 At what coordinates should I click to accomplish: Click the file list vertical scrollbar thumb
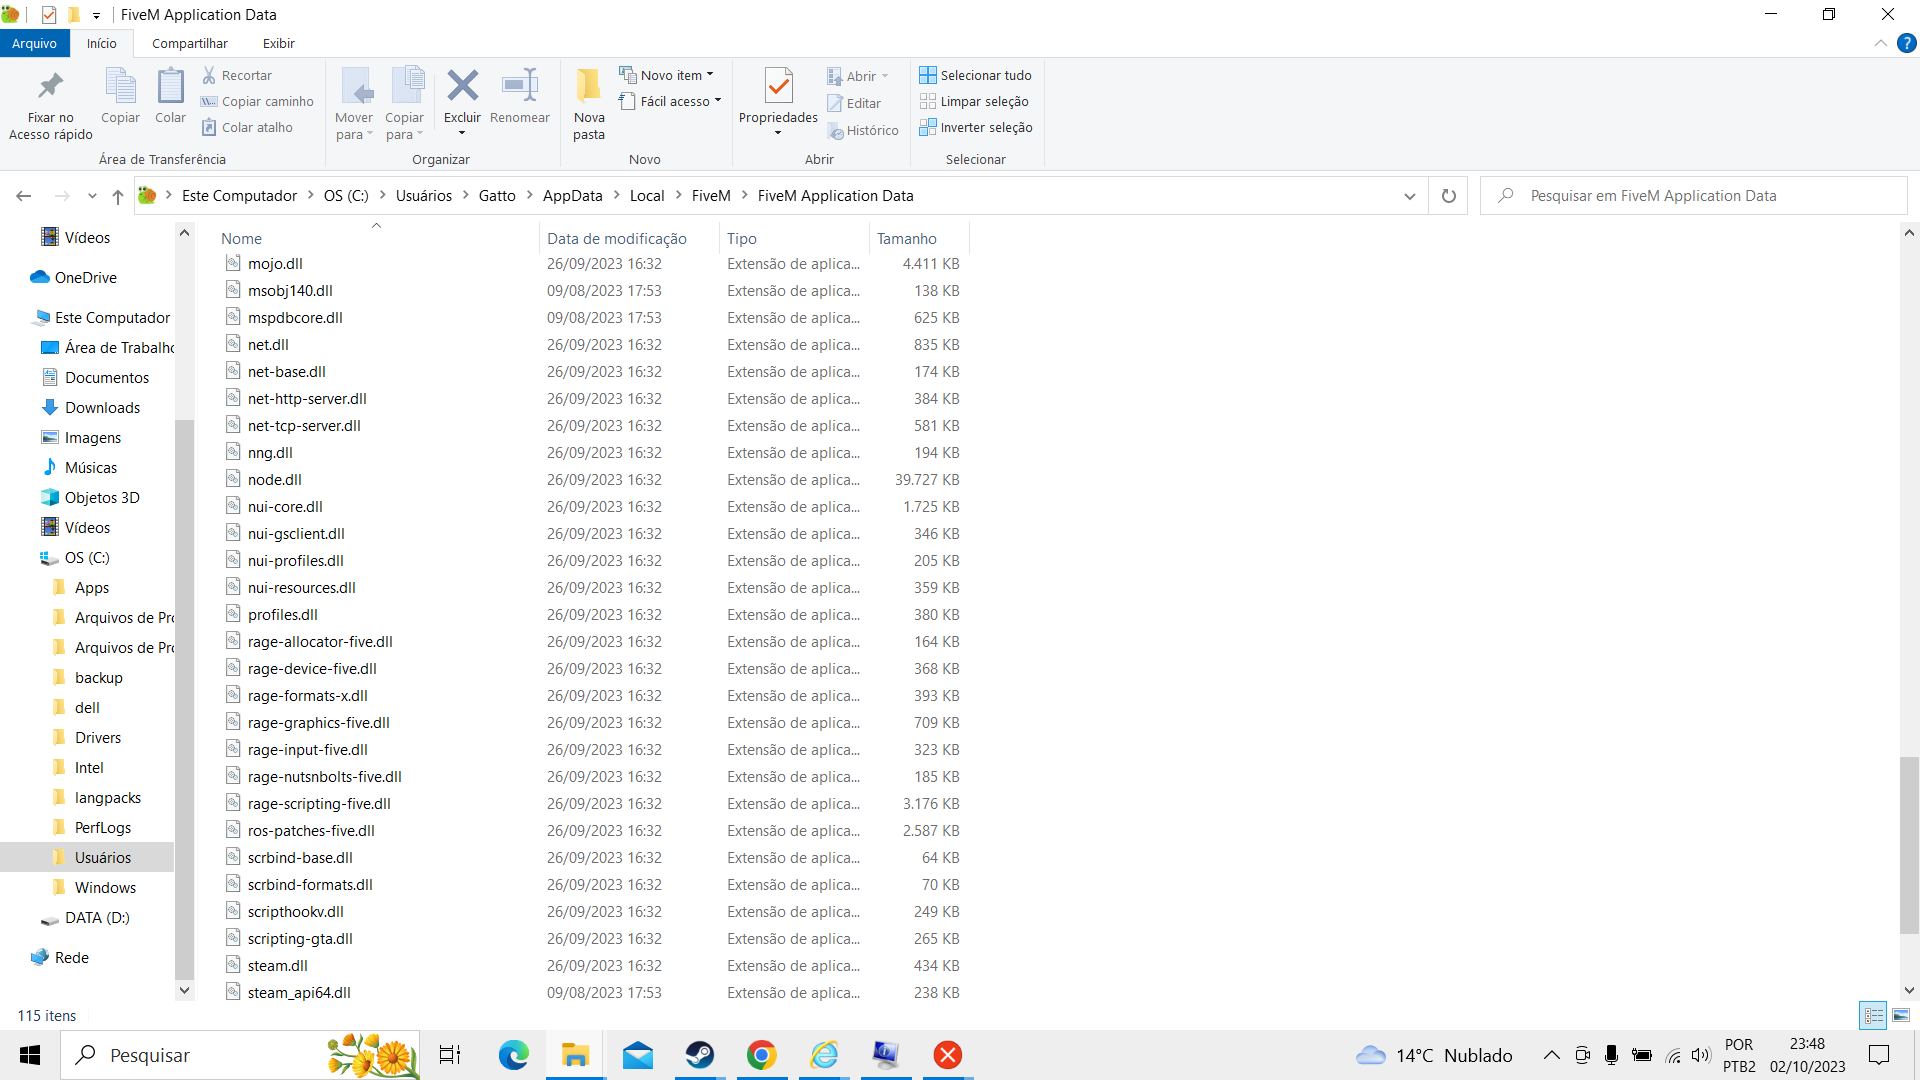pyautogui.click(x=1909, y=845)
